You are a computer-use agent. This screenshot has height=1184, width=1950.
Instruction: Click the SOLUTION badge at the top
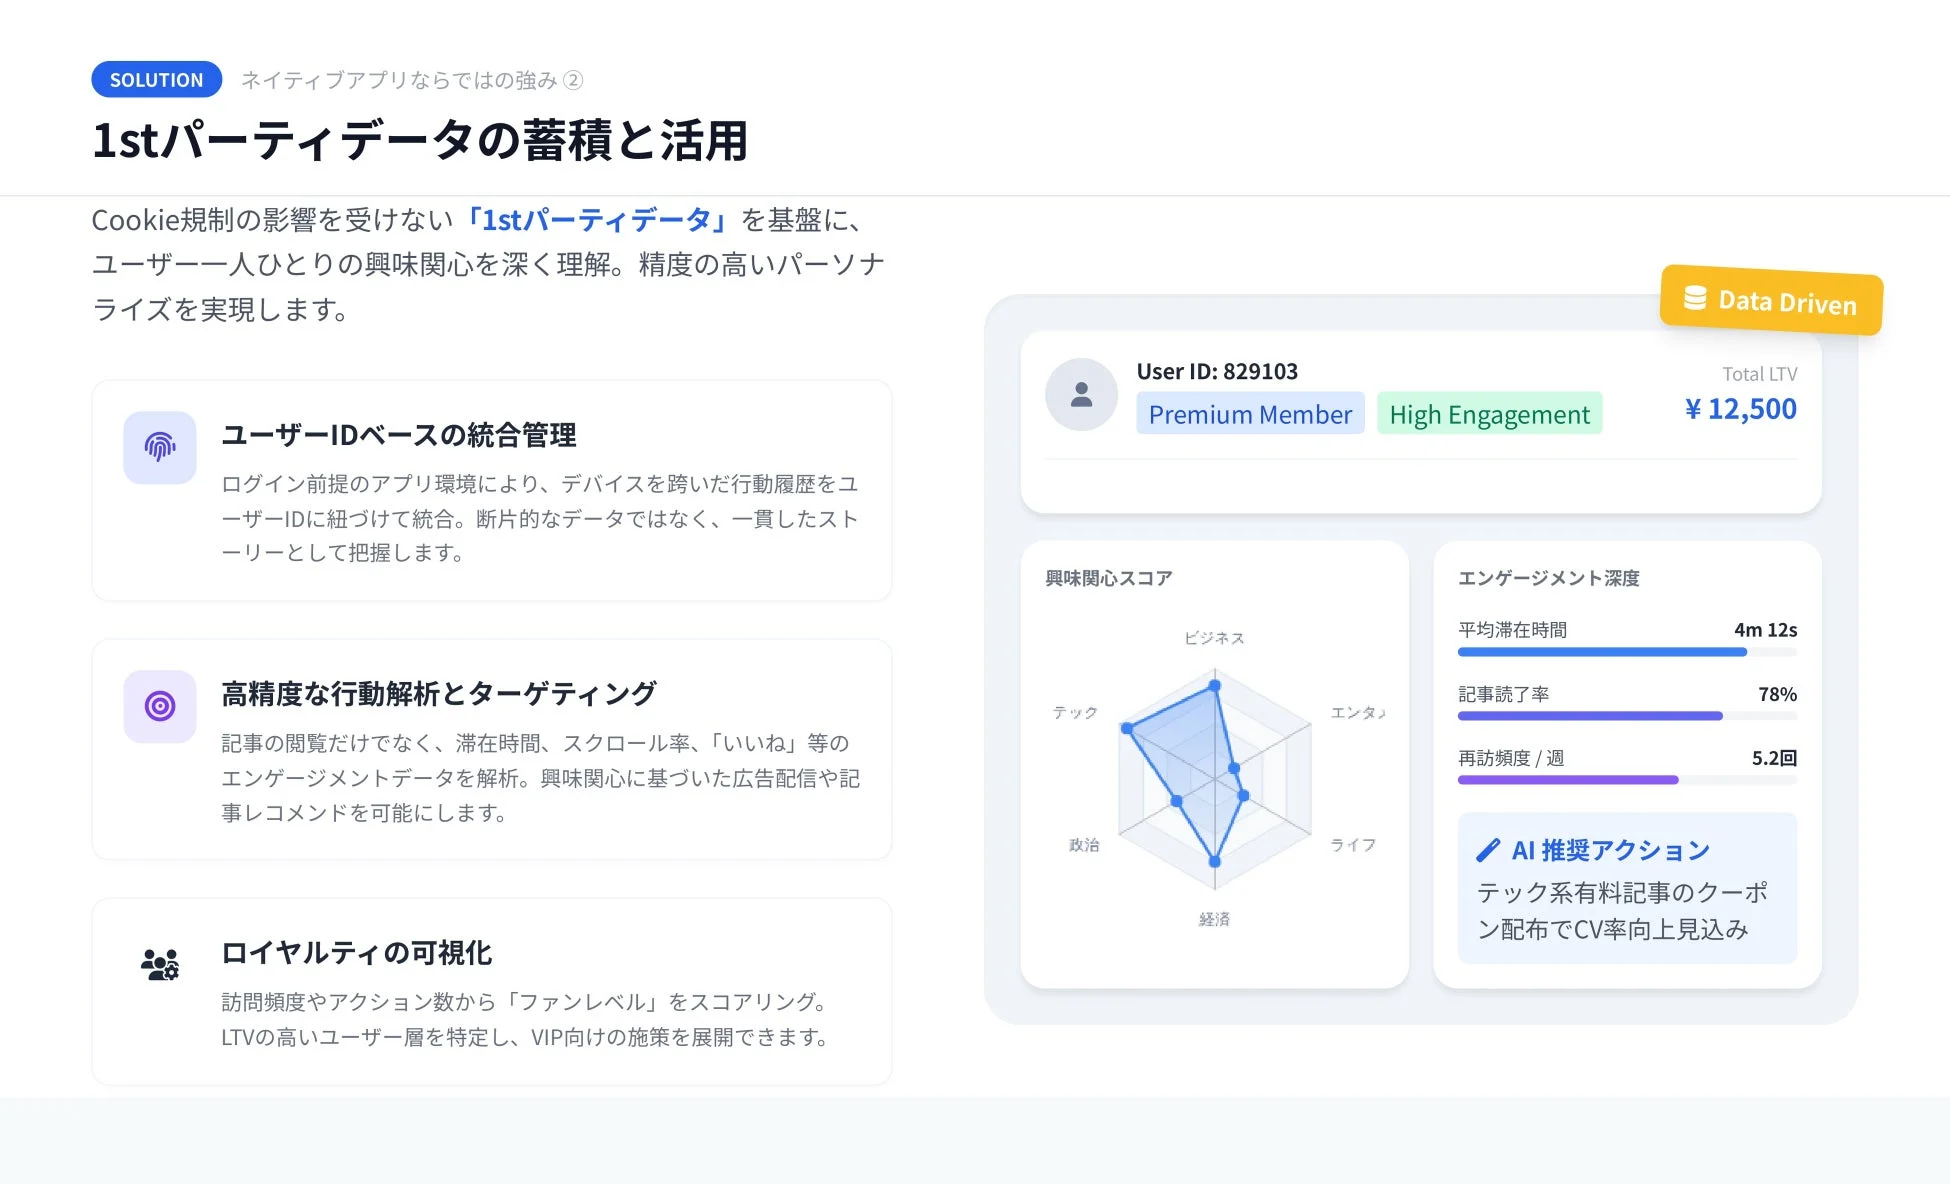pyautogui.click(x=156, y=79)
